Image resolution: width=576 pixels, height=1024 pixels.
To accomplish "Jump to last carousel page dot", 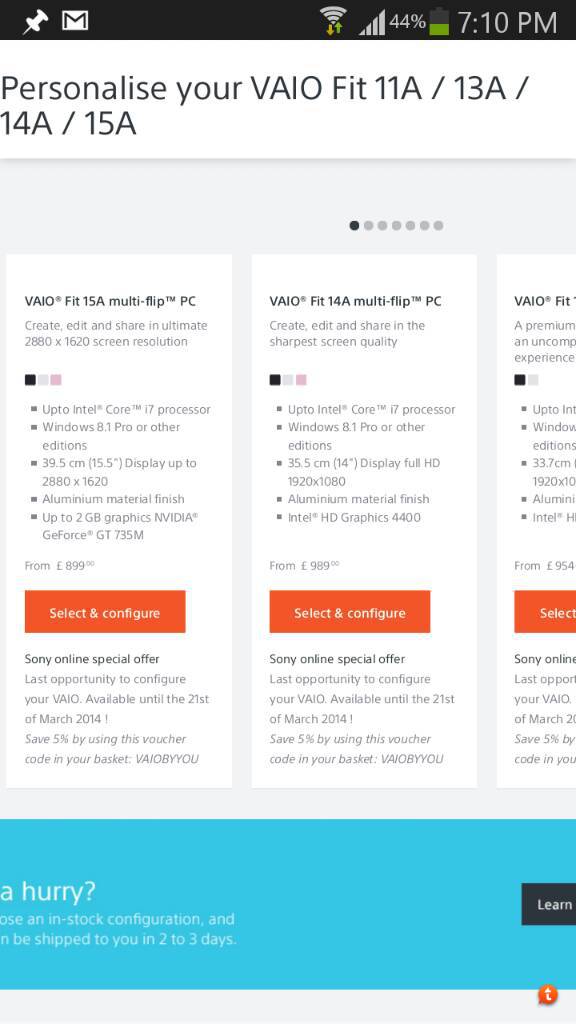I will point(438,225).
